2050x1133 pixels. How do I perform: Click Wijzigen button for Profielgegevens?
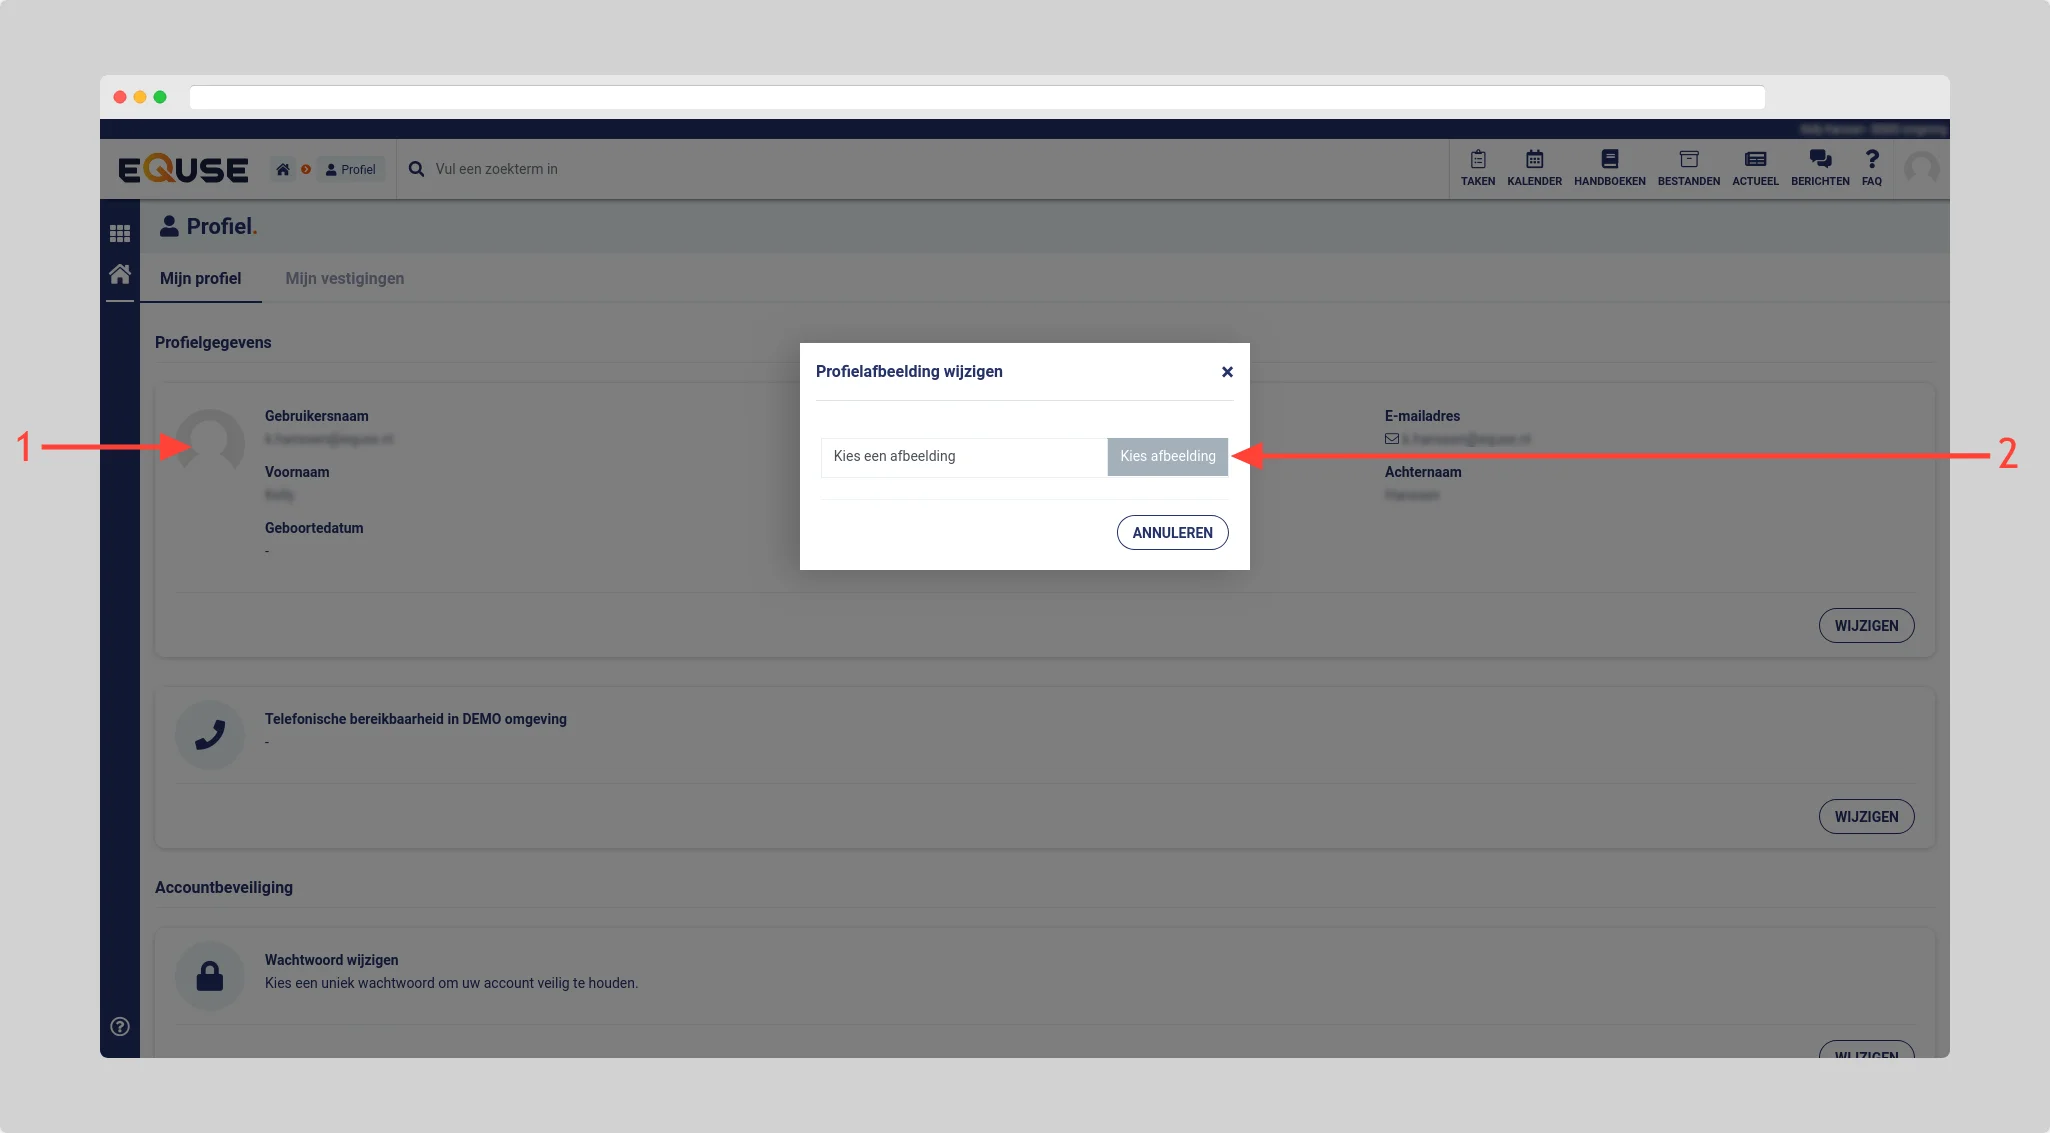[1865, 626]
